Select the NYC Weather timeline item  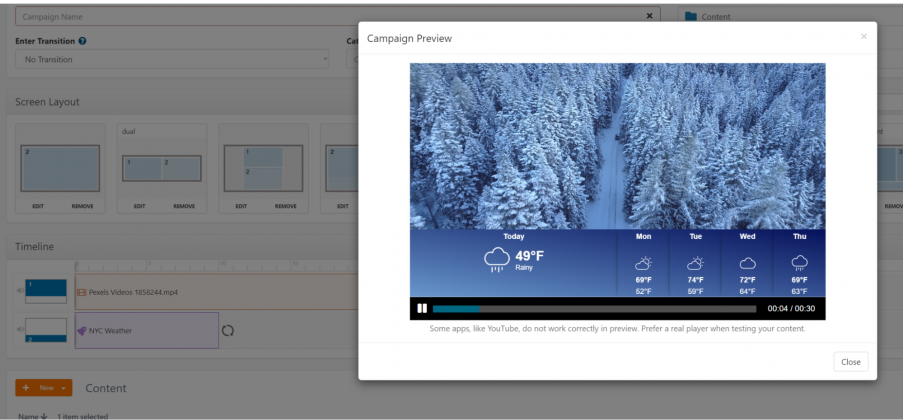coord(147,331)
